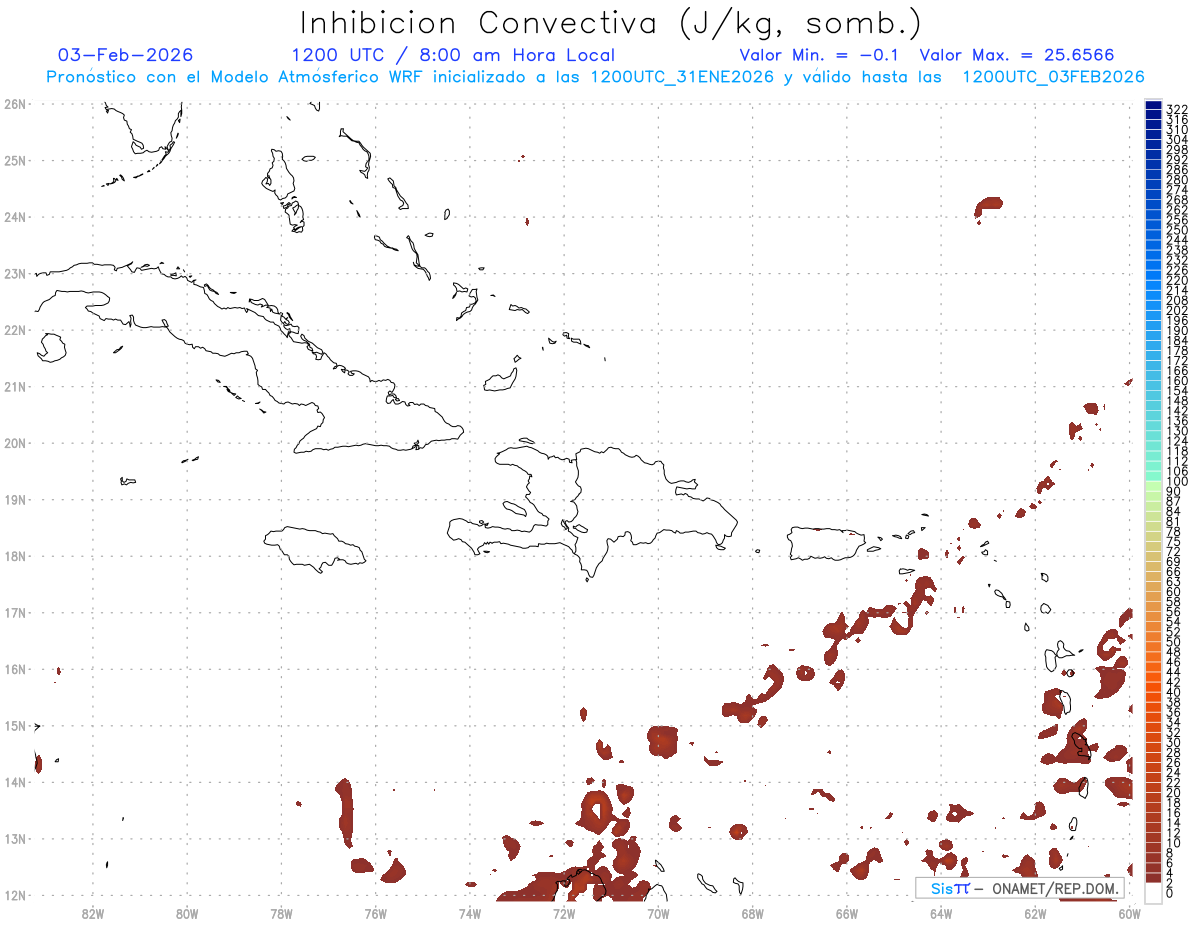Click the "74W" longitude label
Viewport: 1200px width, 927px height.
pyautogui.click(x=470, y=912)
